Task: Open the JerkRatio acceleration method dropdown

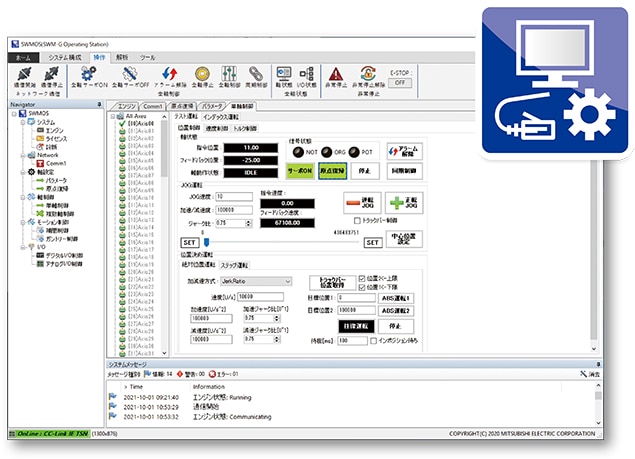Action: (256, 281)
